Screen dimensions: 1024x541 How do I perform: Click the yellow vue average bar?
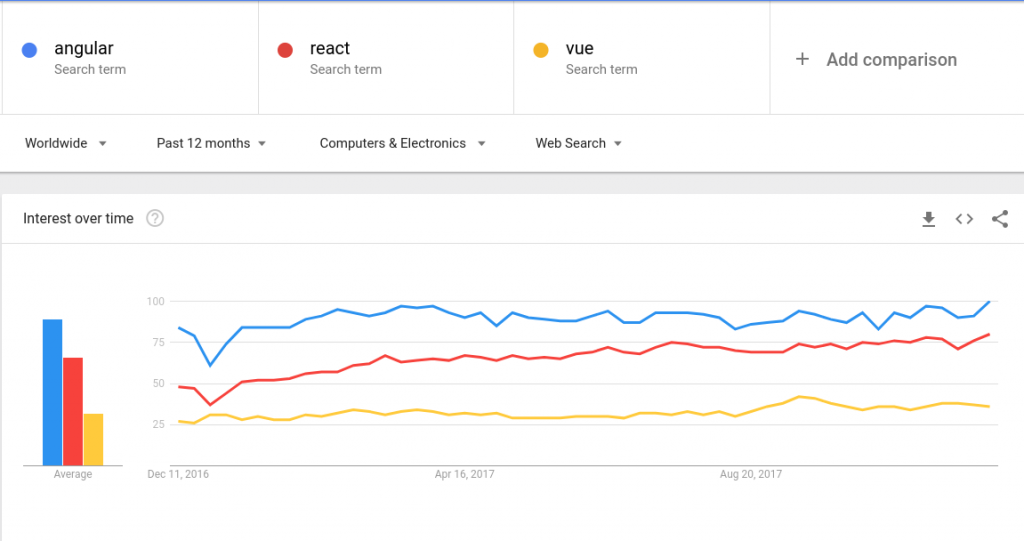click(x=93, y=439)
